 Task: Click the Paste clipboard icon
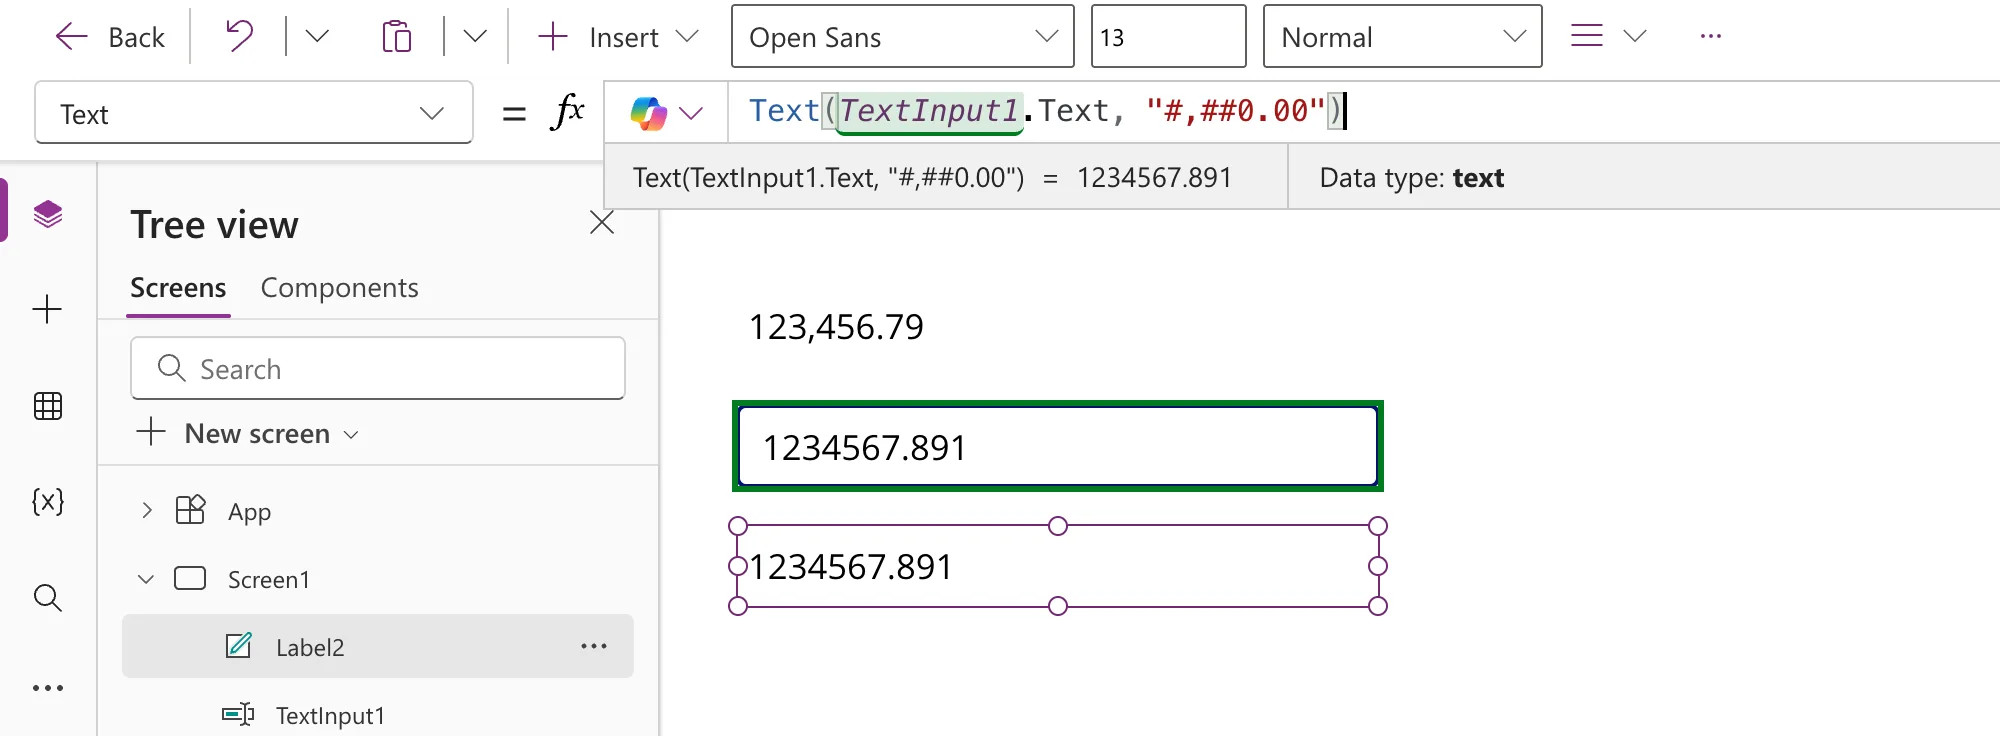tap(397, 37)
